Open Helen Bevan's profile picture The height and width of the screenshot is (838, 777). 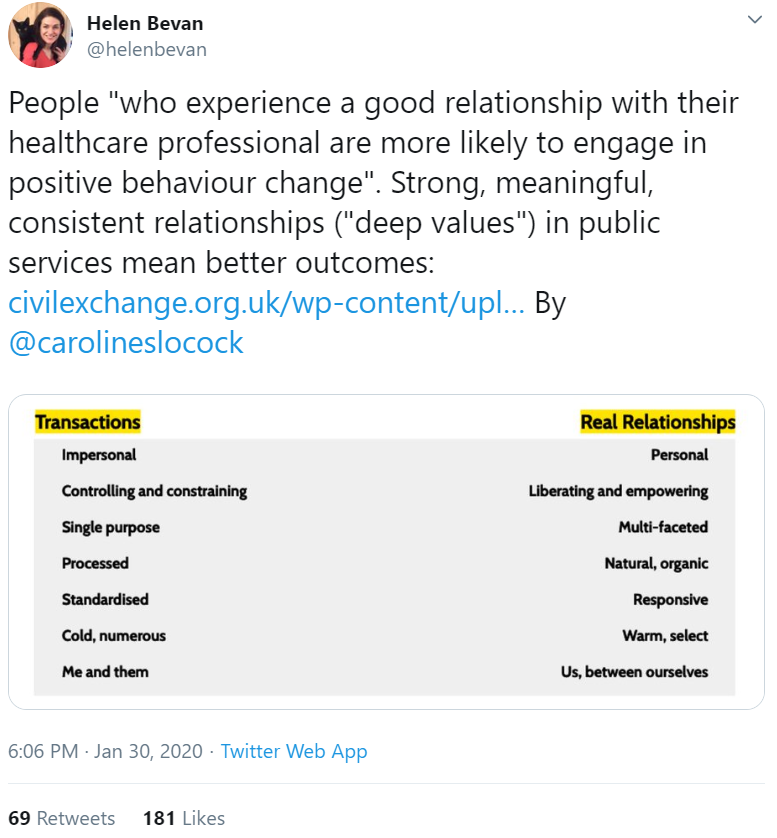pyautogui.click(x=40, y=35)
